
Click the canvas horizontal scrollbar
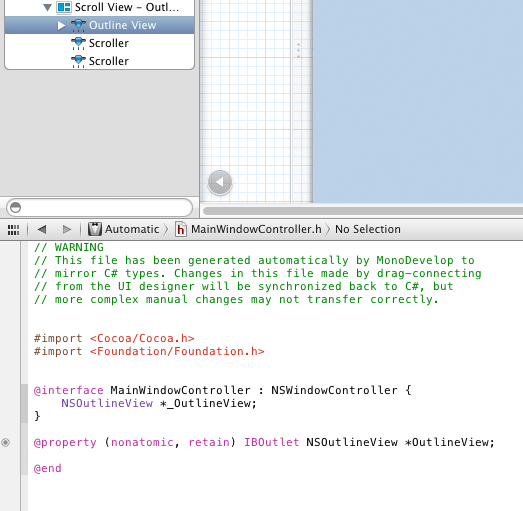pyautogui.click(x=363, y=211)
